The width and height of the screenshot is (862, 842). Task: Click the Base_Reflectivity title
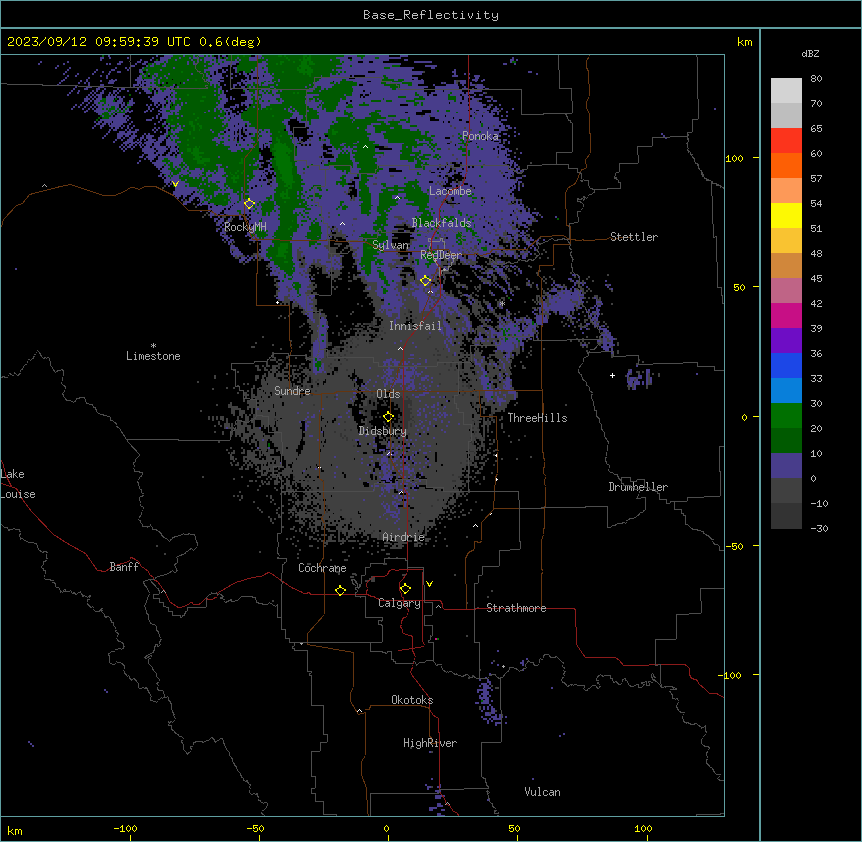431,15
